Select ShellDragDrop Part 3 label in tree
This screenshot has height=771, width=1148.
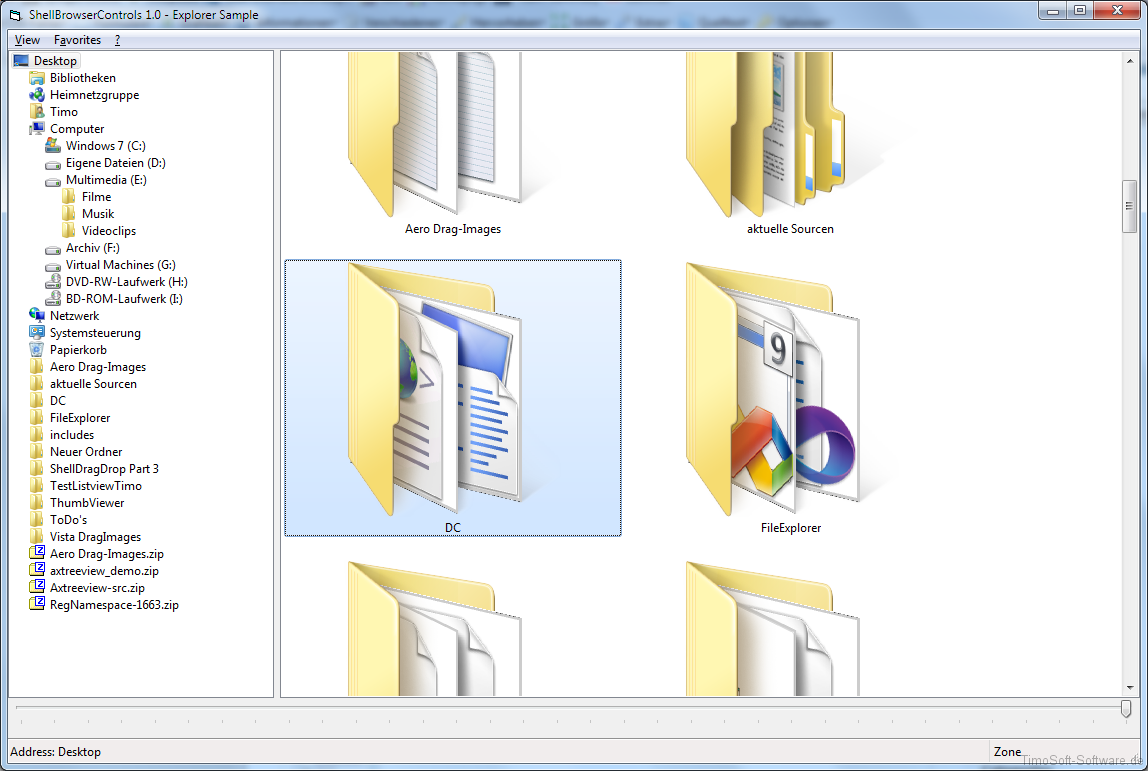[x=104, y=469]
